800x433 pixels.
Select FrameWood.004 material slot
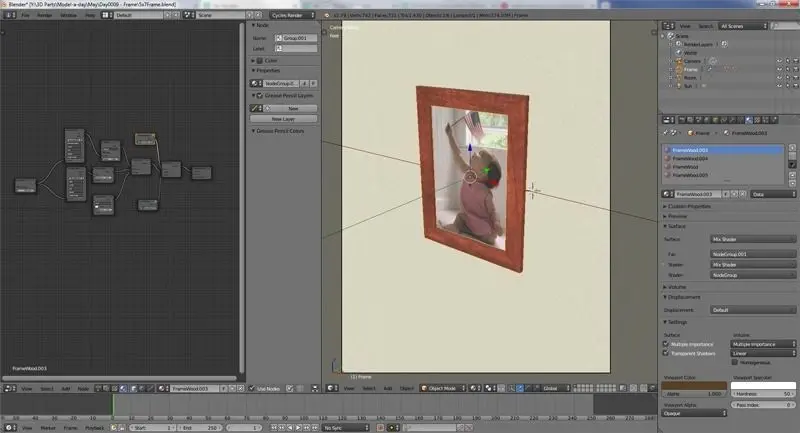pos(723,158)
